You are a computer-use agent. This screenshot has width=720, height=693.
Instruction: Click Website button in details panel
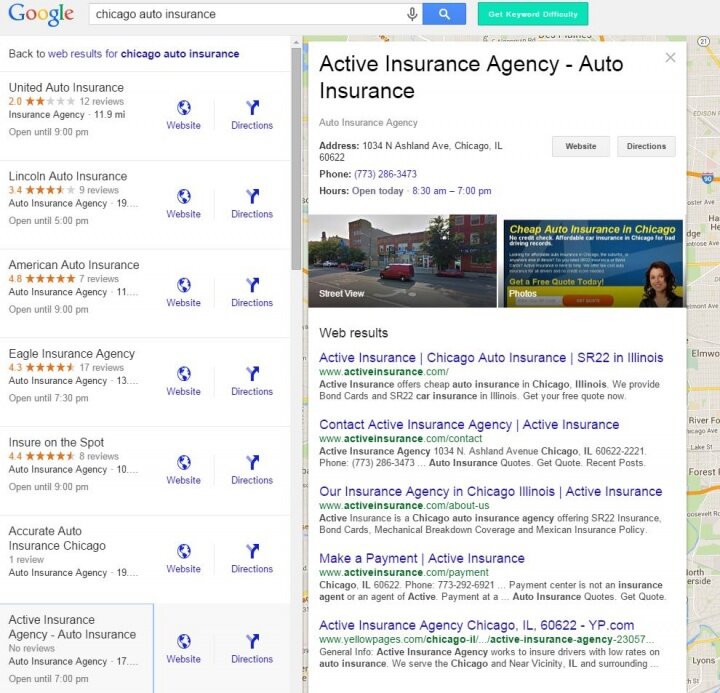pos(581,146)
